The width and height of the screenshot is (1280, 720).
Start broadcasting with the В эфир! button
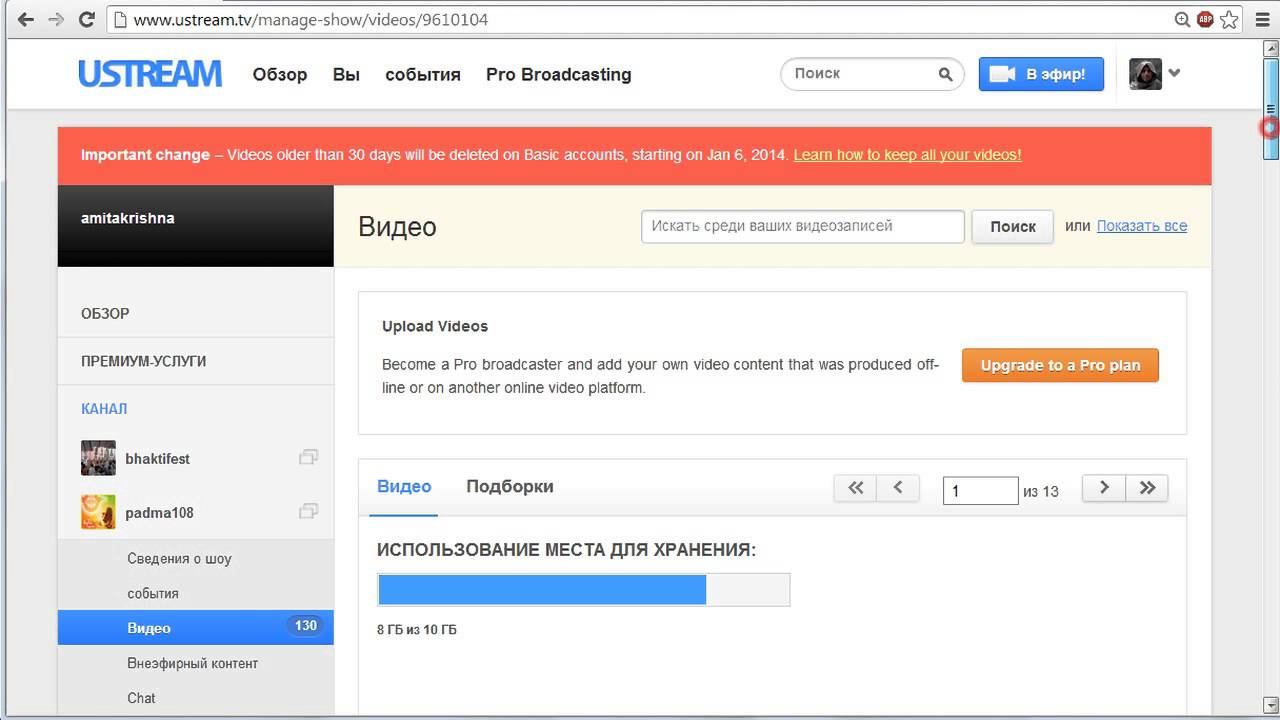[1040, 74]
